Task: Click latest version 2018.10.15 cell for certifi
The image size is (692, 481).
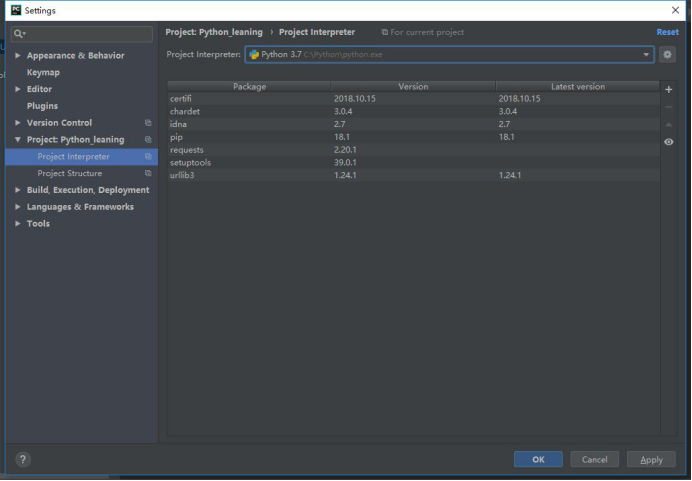Action: tap(519, 99)
